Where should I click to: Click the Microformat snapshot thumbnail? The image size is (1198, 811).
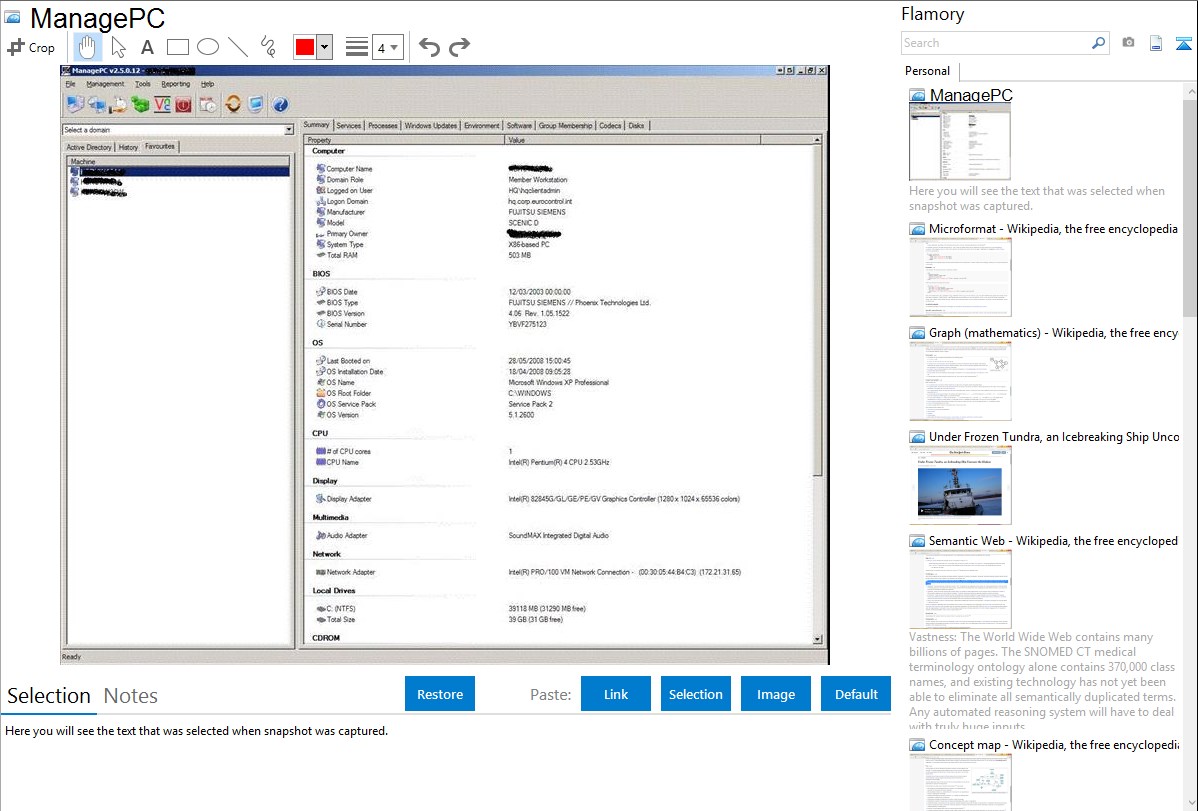coord(960,277)
